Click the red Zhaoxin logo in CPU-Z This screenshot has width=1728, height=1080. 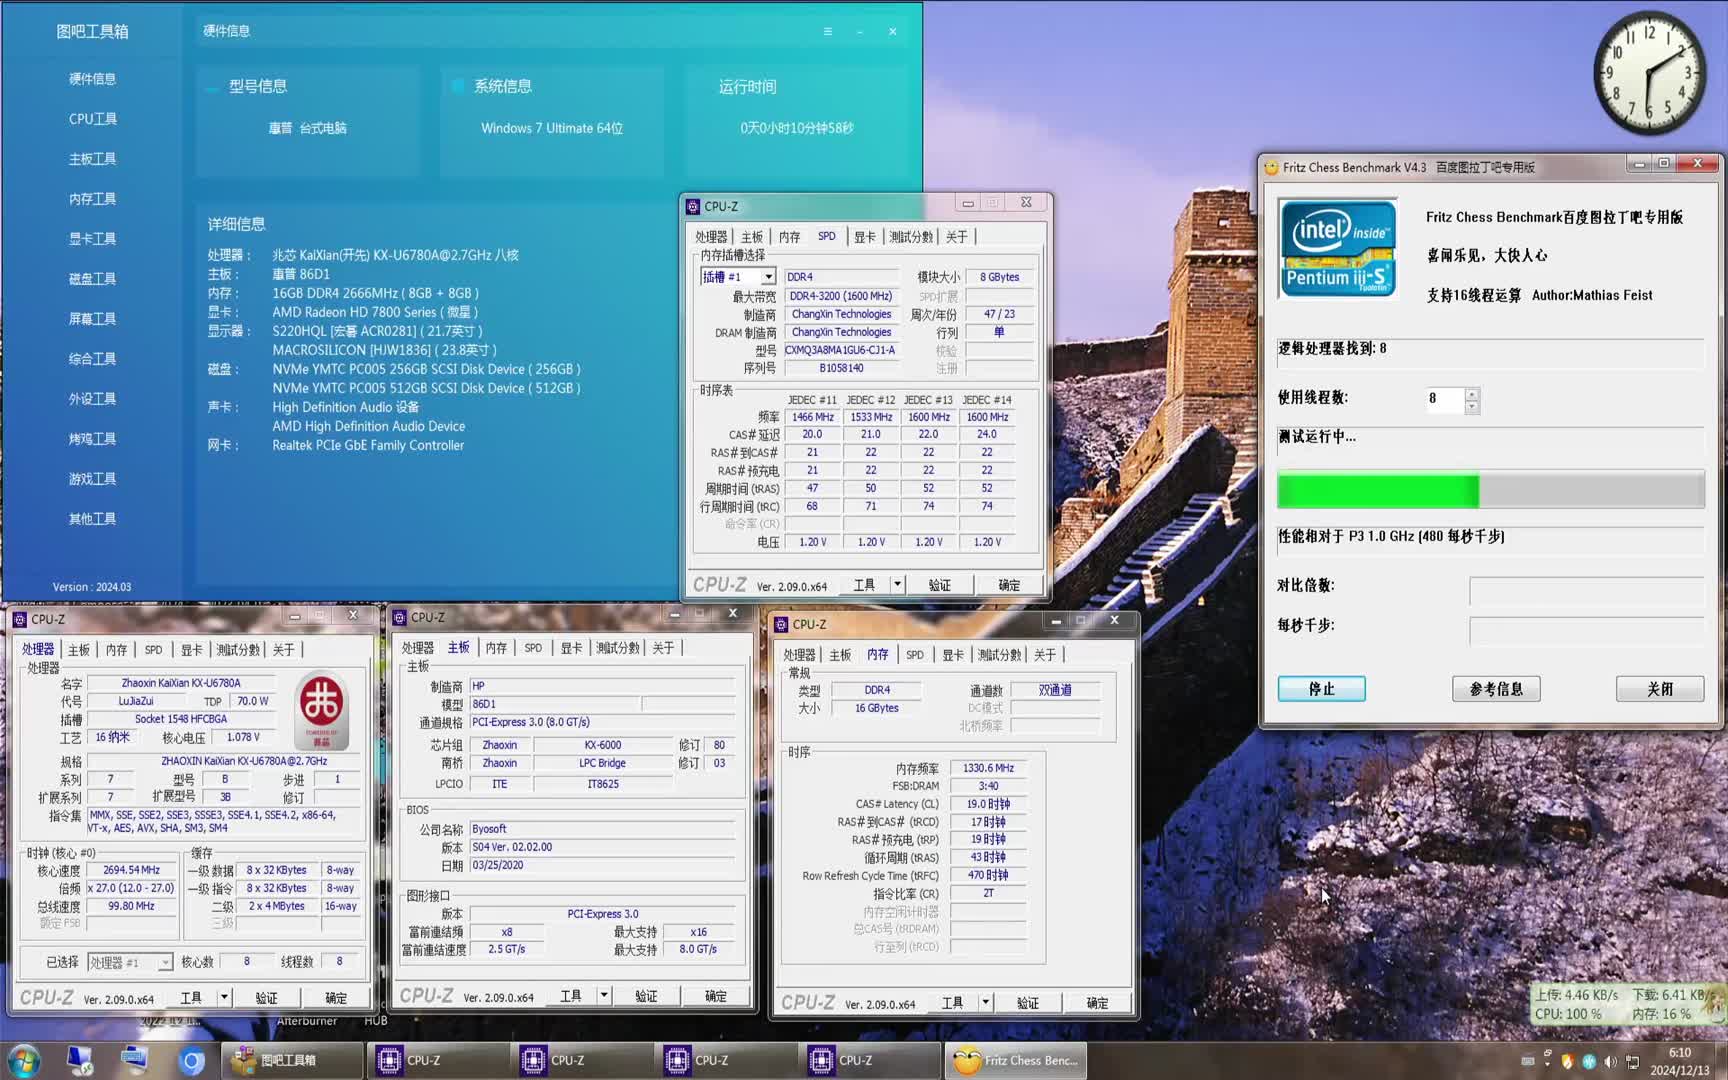[x=322, y=709]
